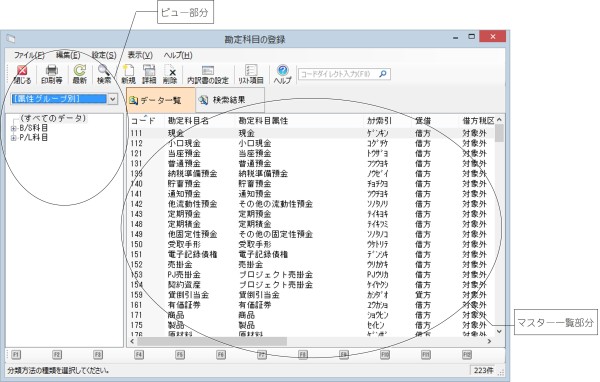Click the 削除 delete toolbar icon
This screenshot has height=382, width=600.
[170, 74]
